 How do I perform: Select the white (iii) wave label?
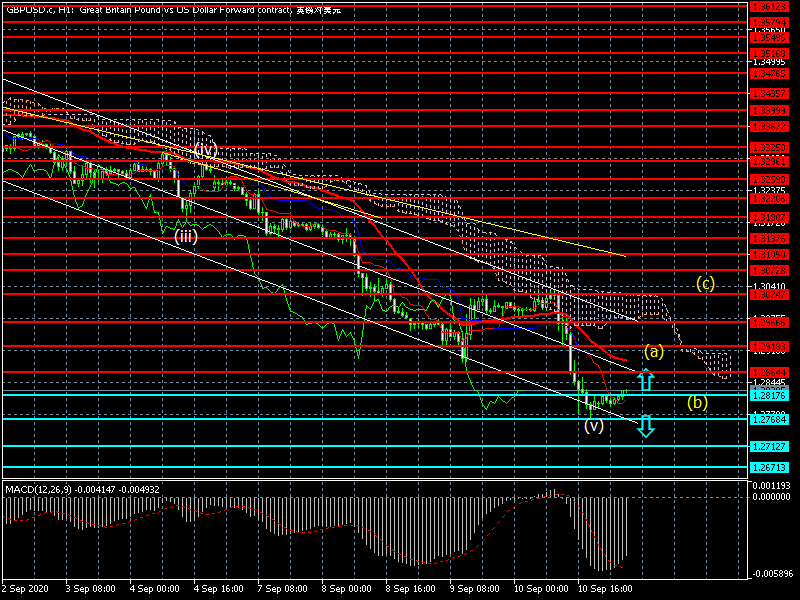[186, 238]
